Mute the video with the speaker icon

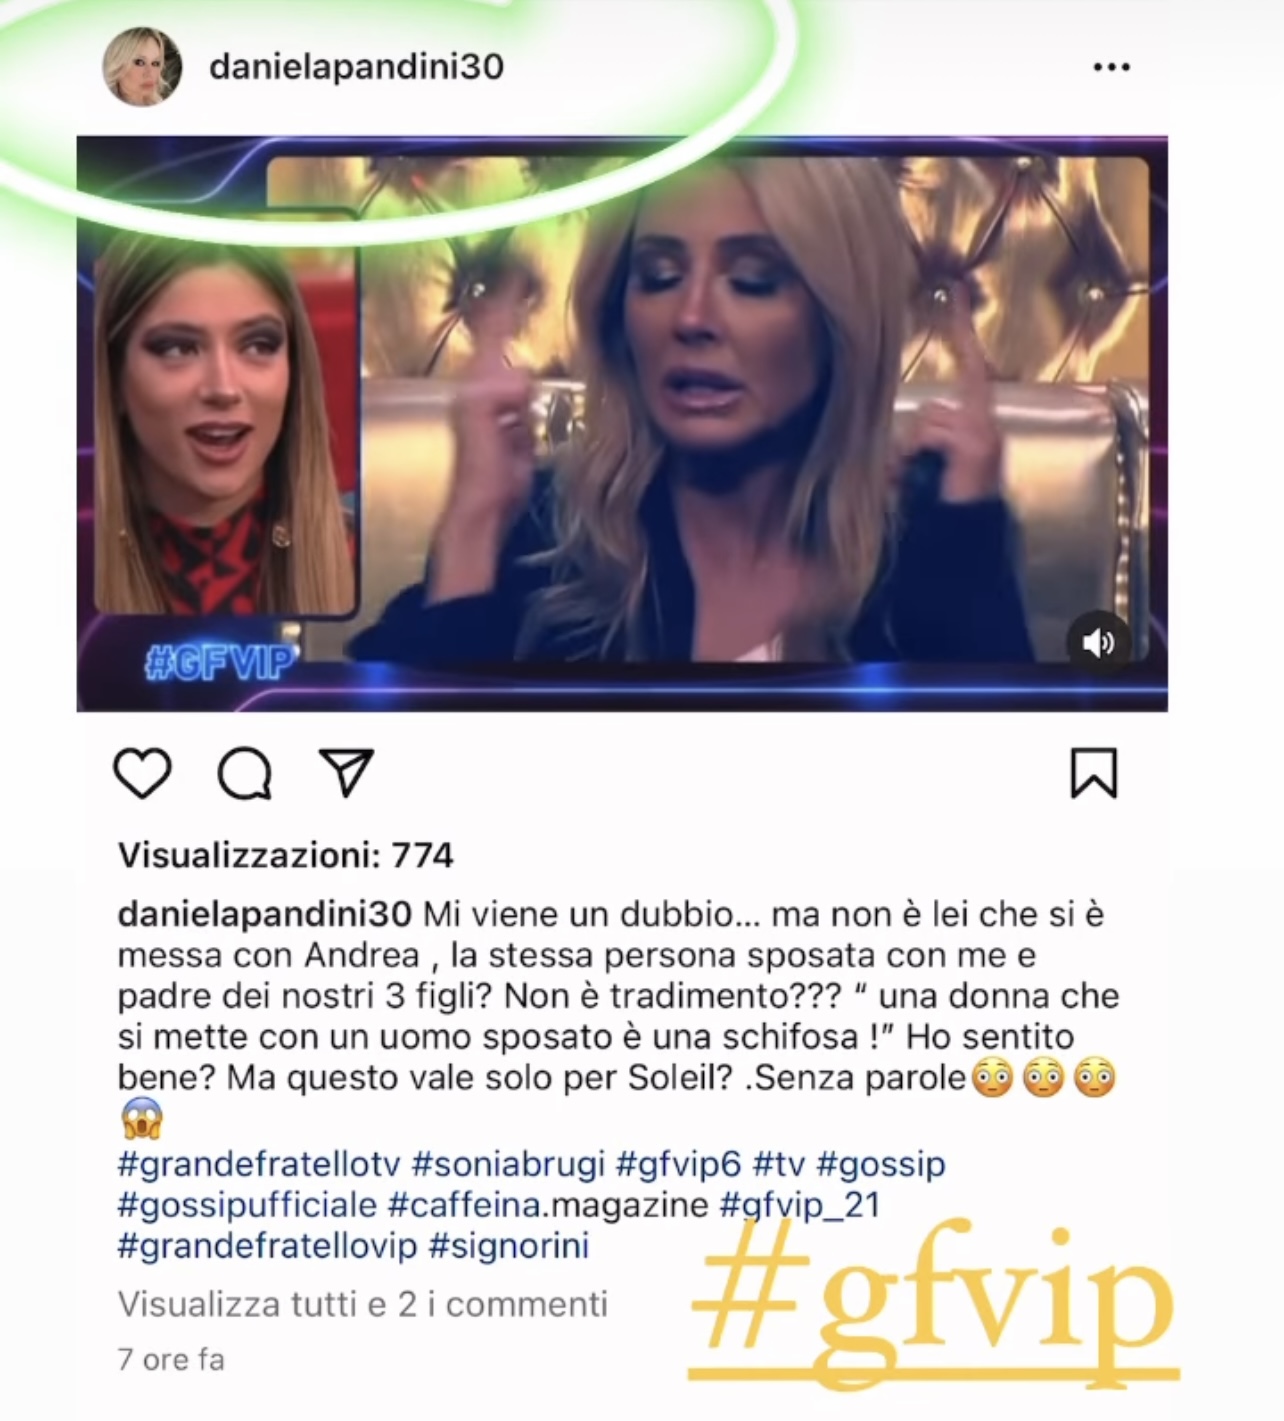pos(1098,642)
